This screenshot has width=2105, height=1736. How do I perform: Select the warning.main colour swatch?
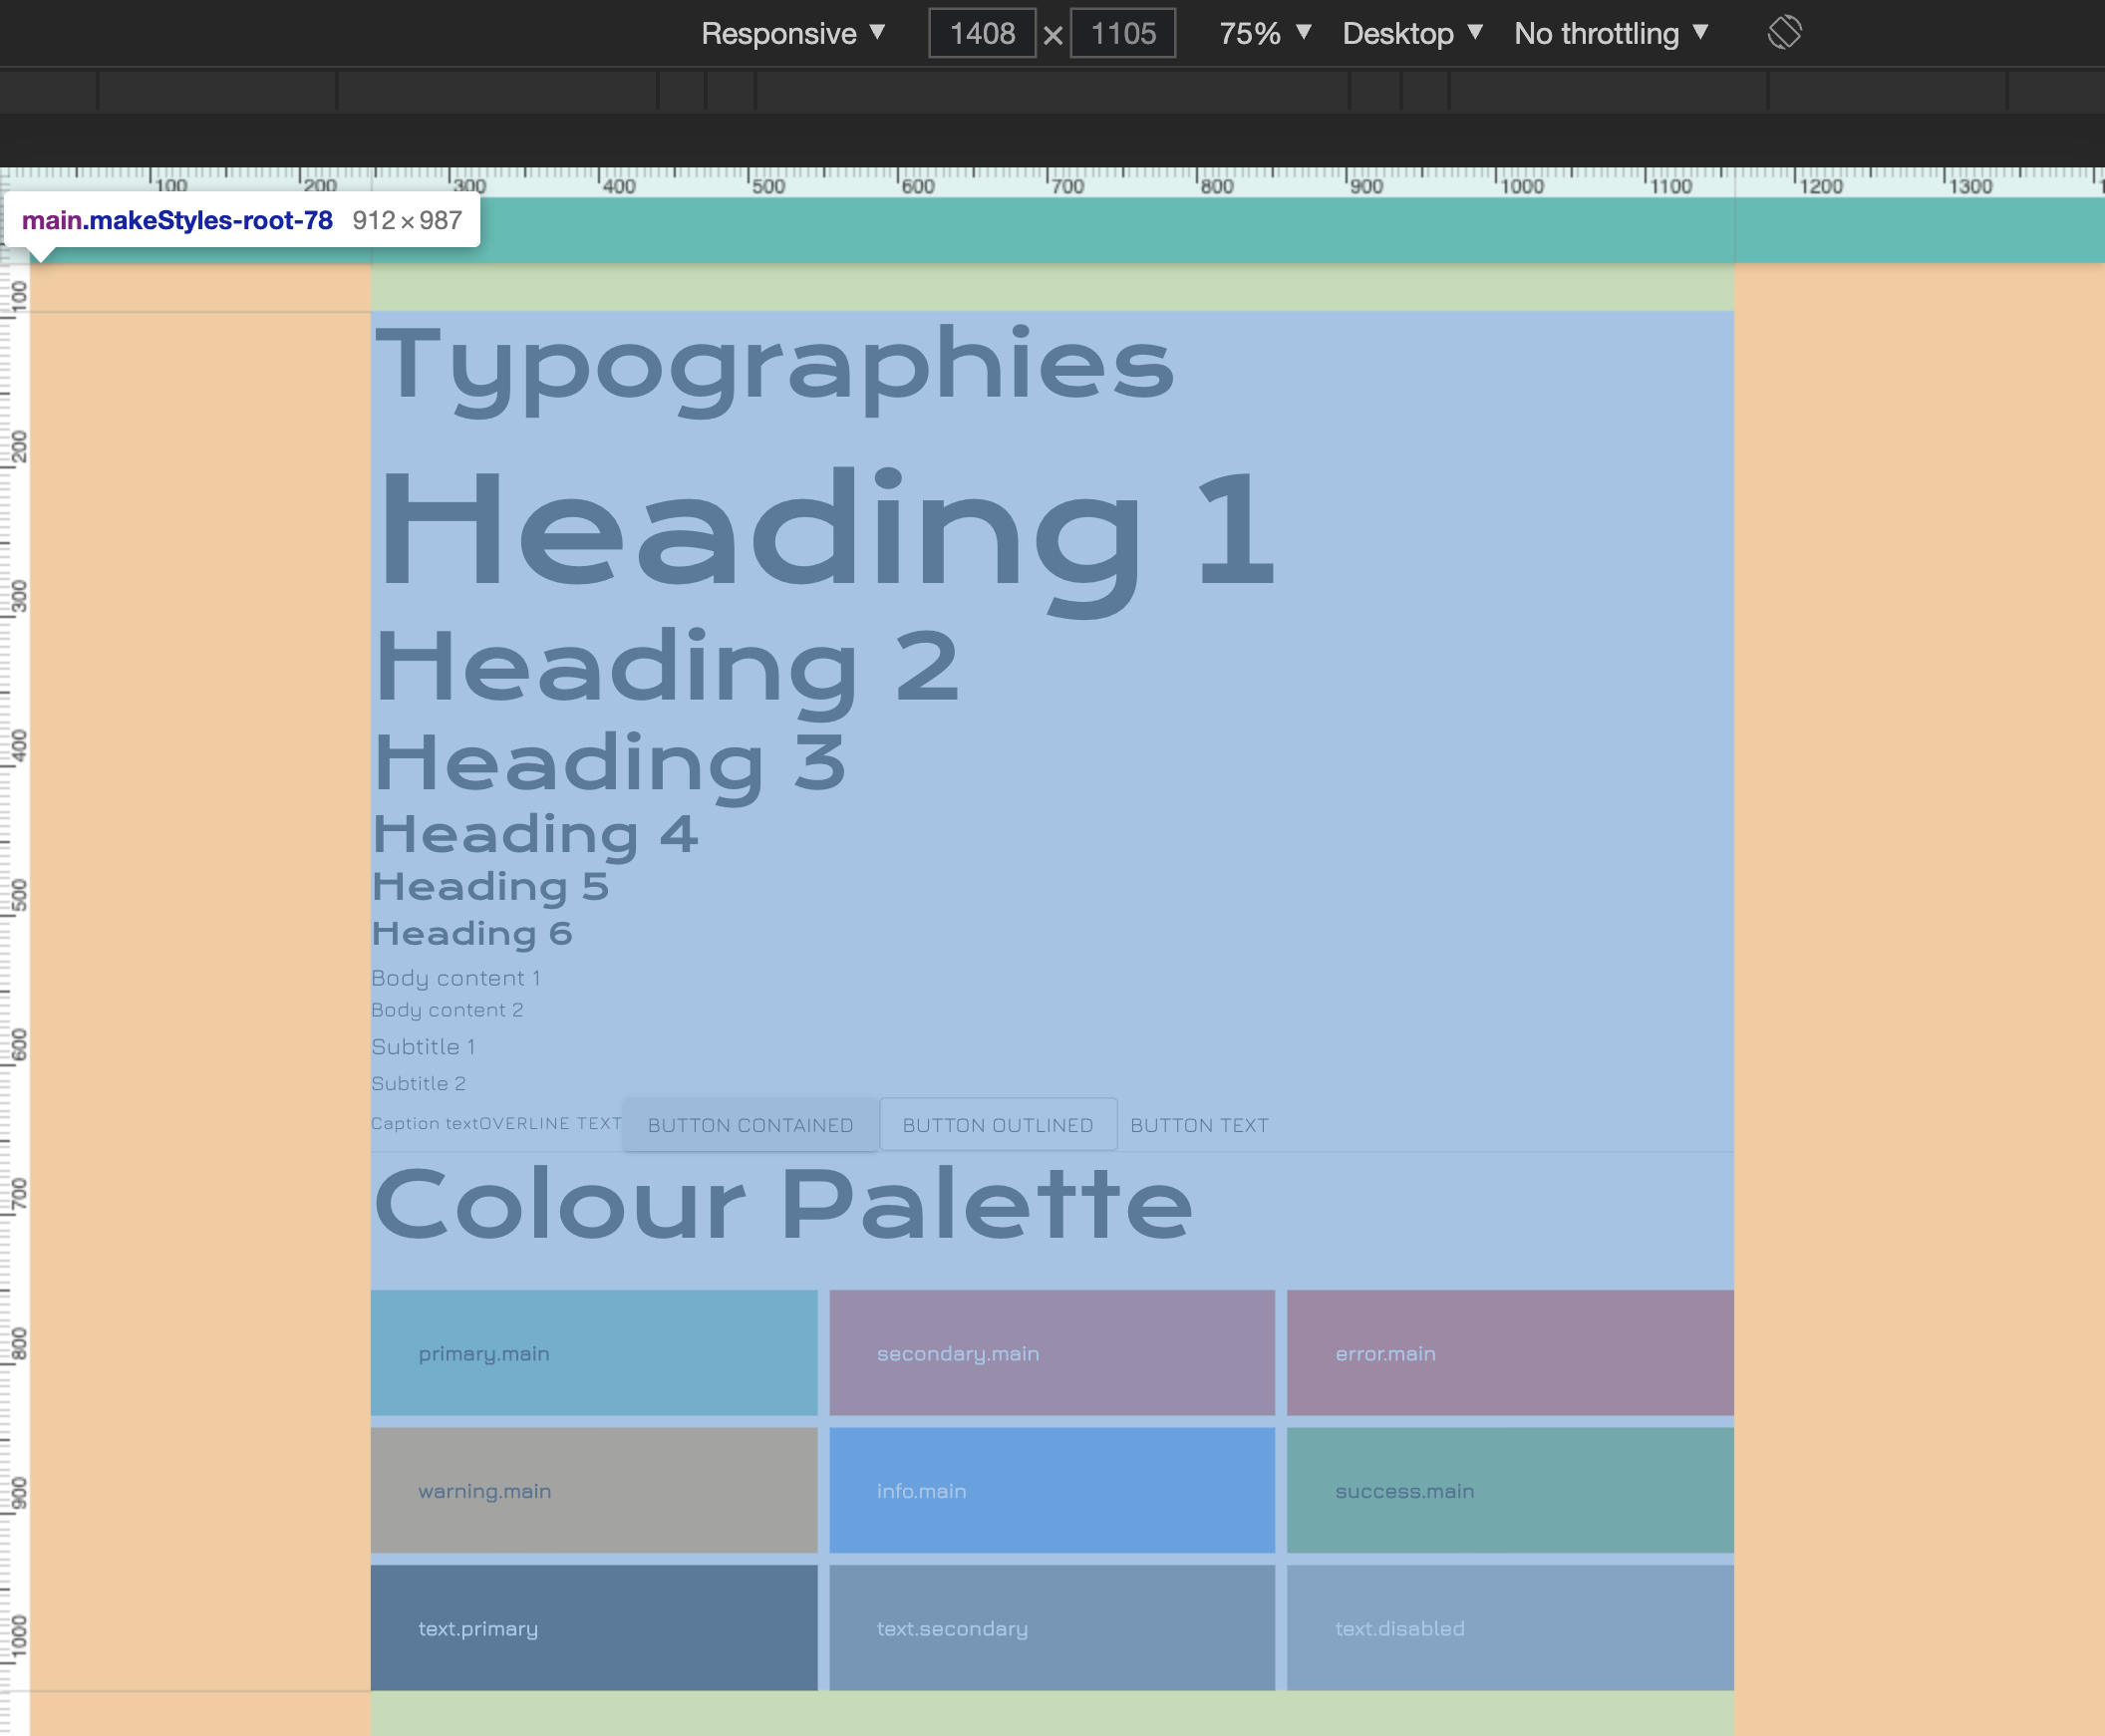click(x=594, y=1490)
